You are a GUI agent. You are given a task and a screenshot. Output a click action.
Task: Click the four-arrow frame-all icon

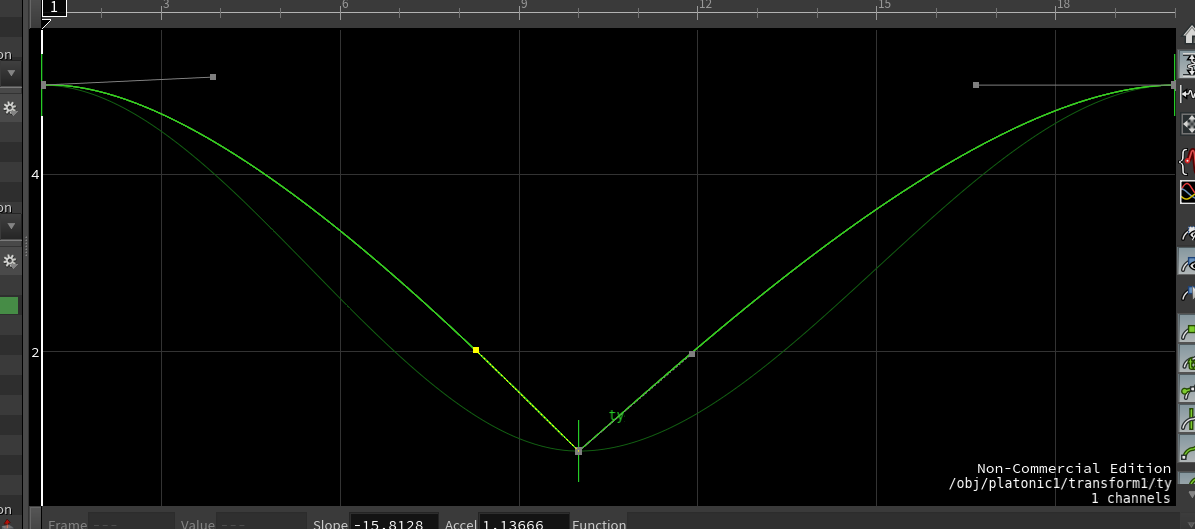coord(1188,124)
